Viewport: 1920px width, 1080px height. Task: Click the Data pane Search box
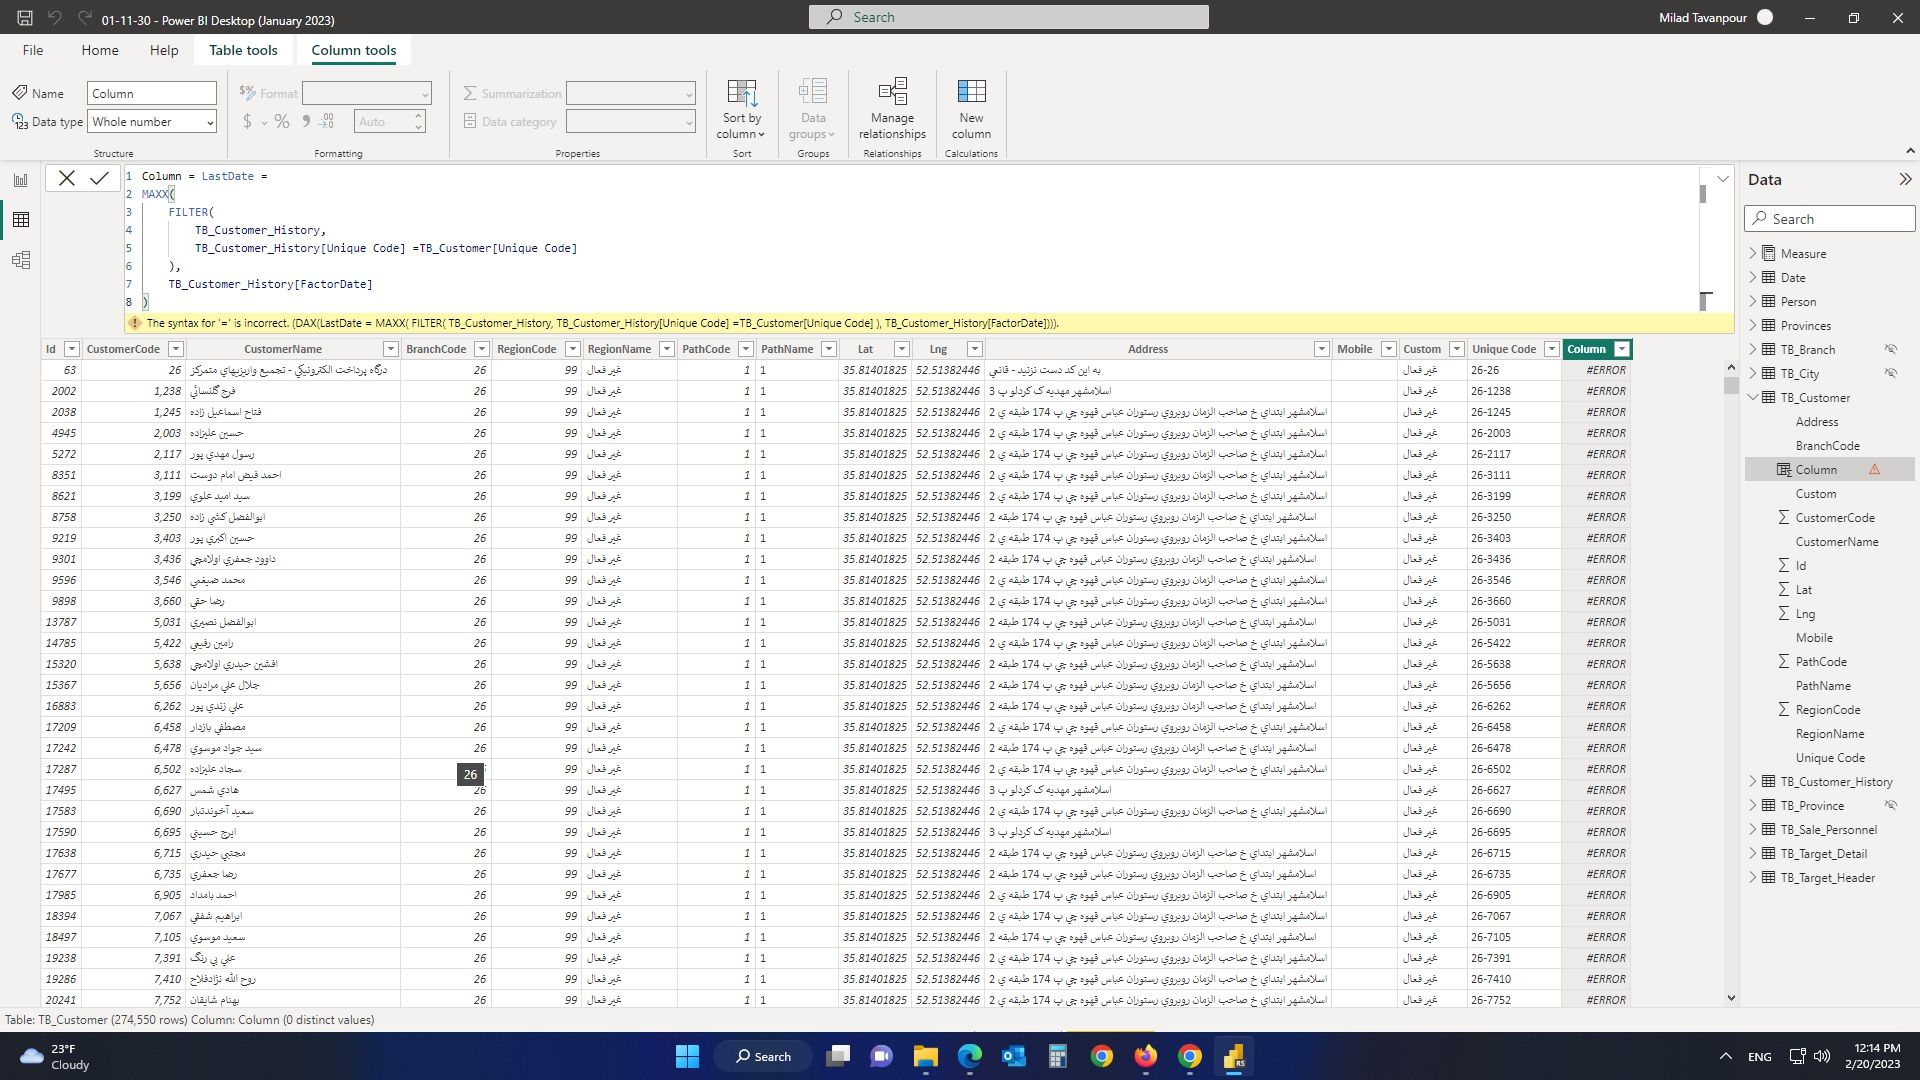pos(1830,219)
